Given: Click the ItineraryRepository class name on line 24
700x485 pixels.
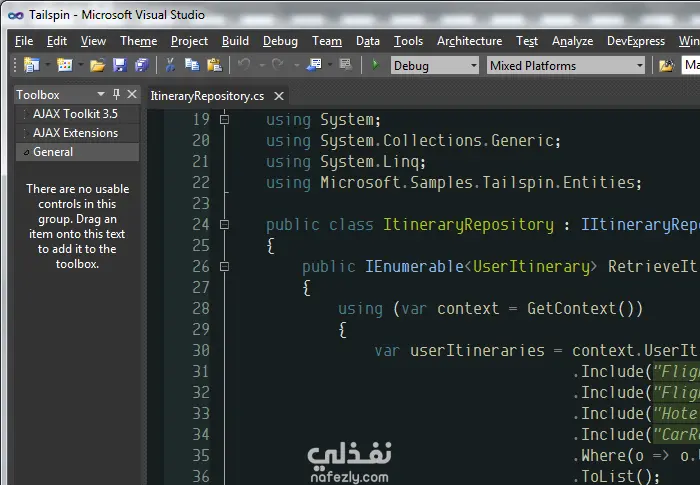Looking at the screenshot, I should (x=468, y=225).
